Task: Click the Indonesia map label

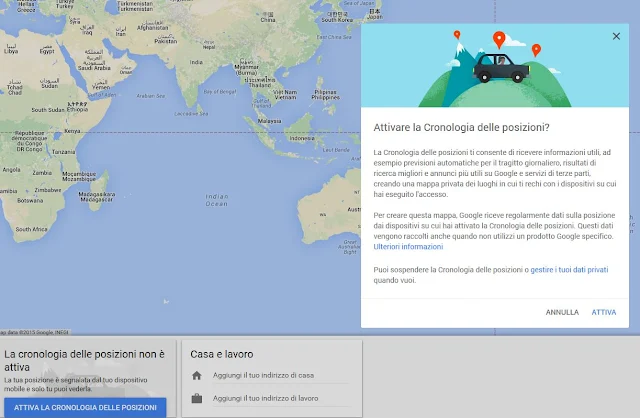Action: (302, 138)
